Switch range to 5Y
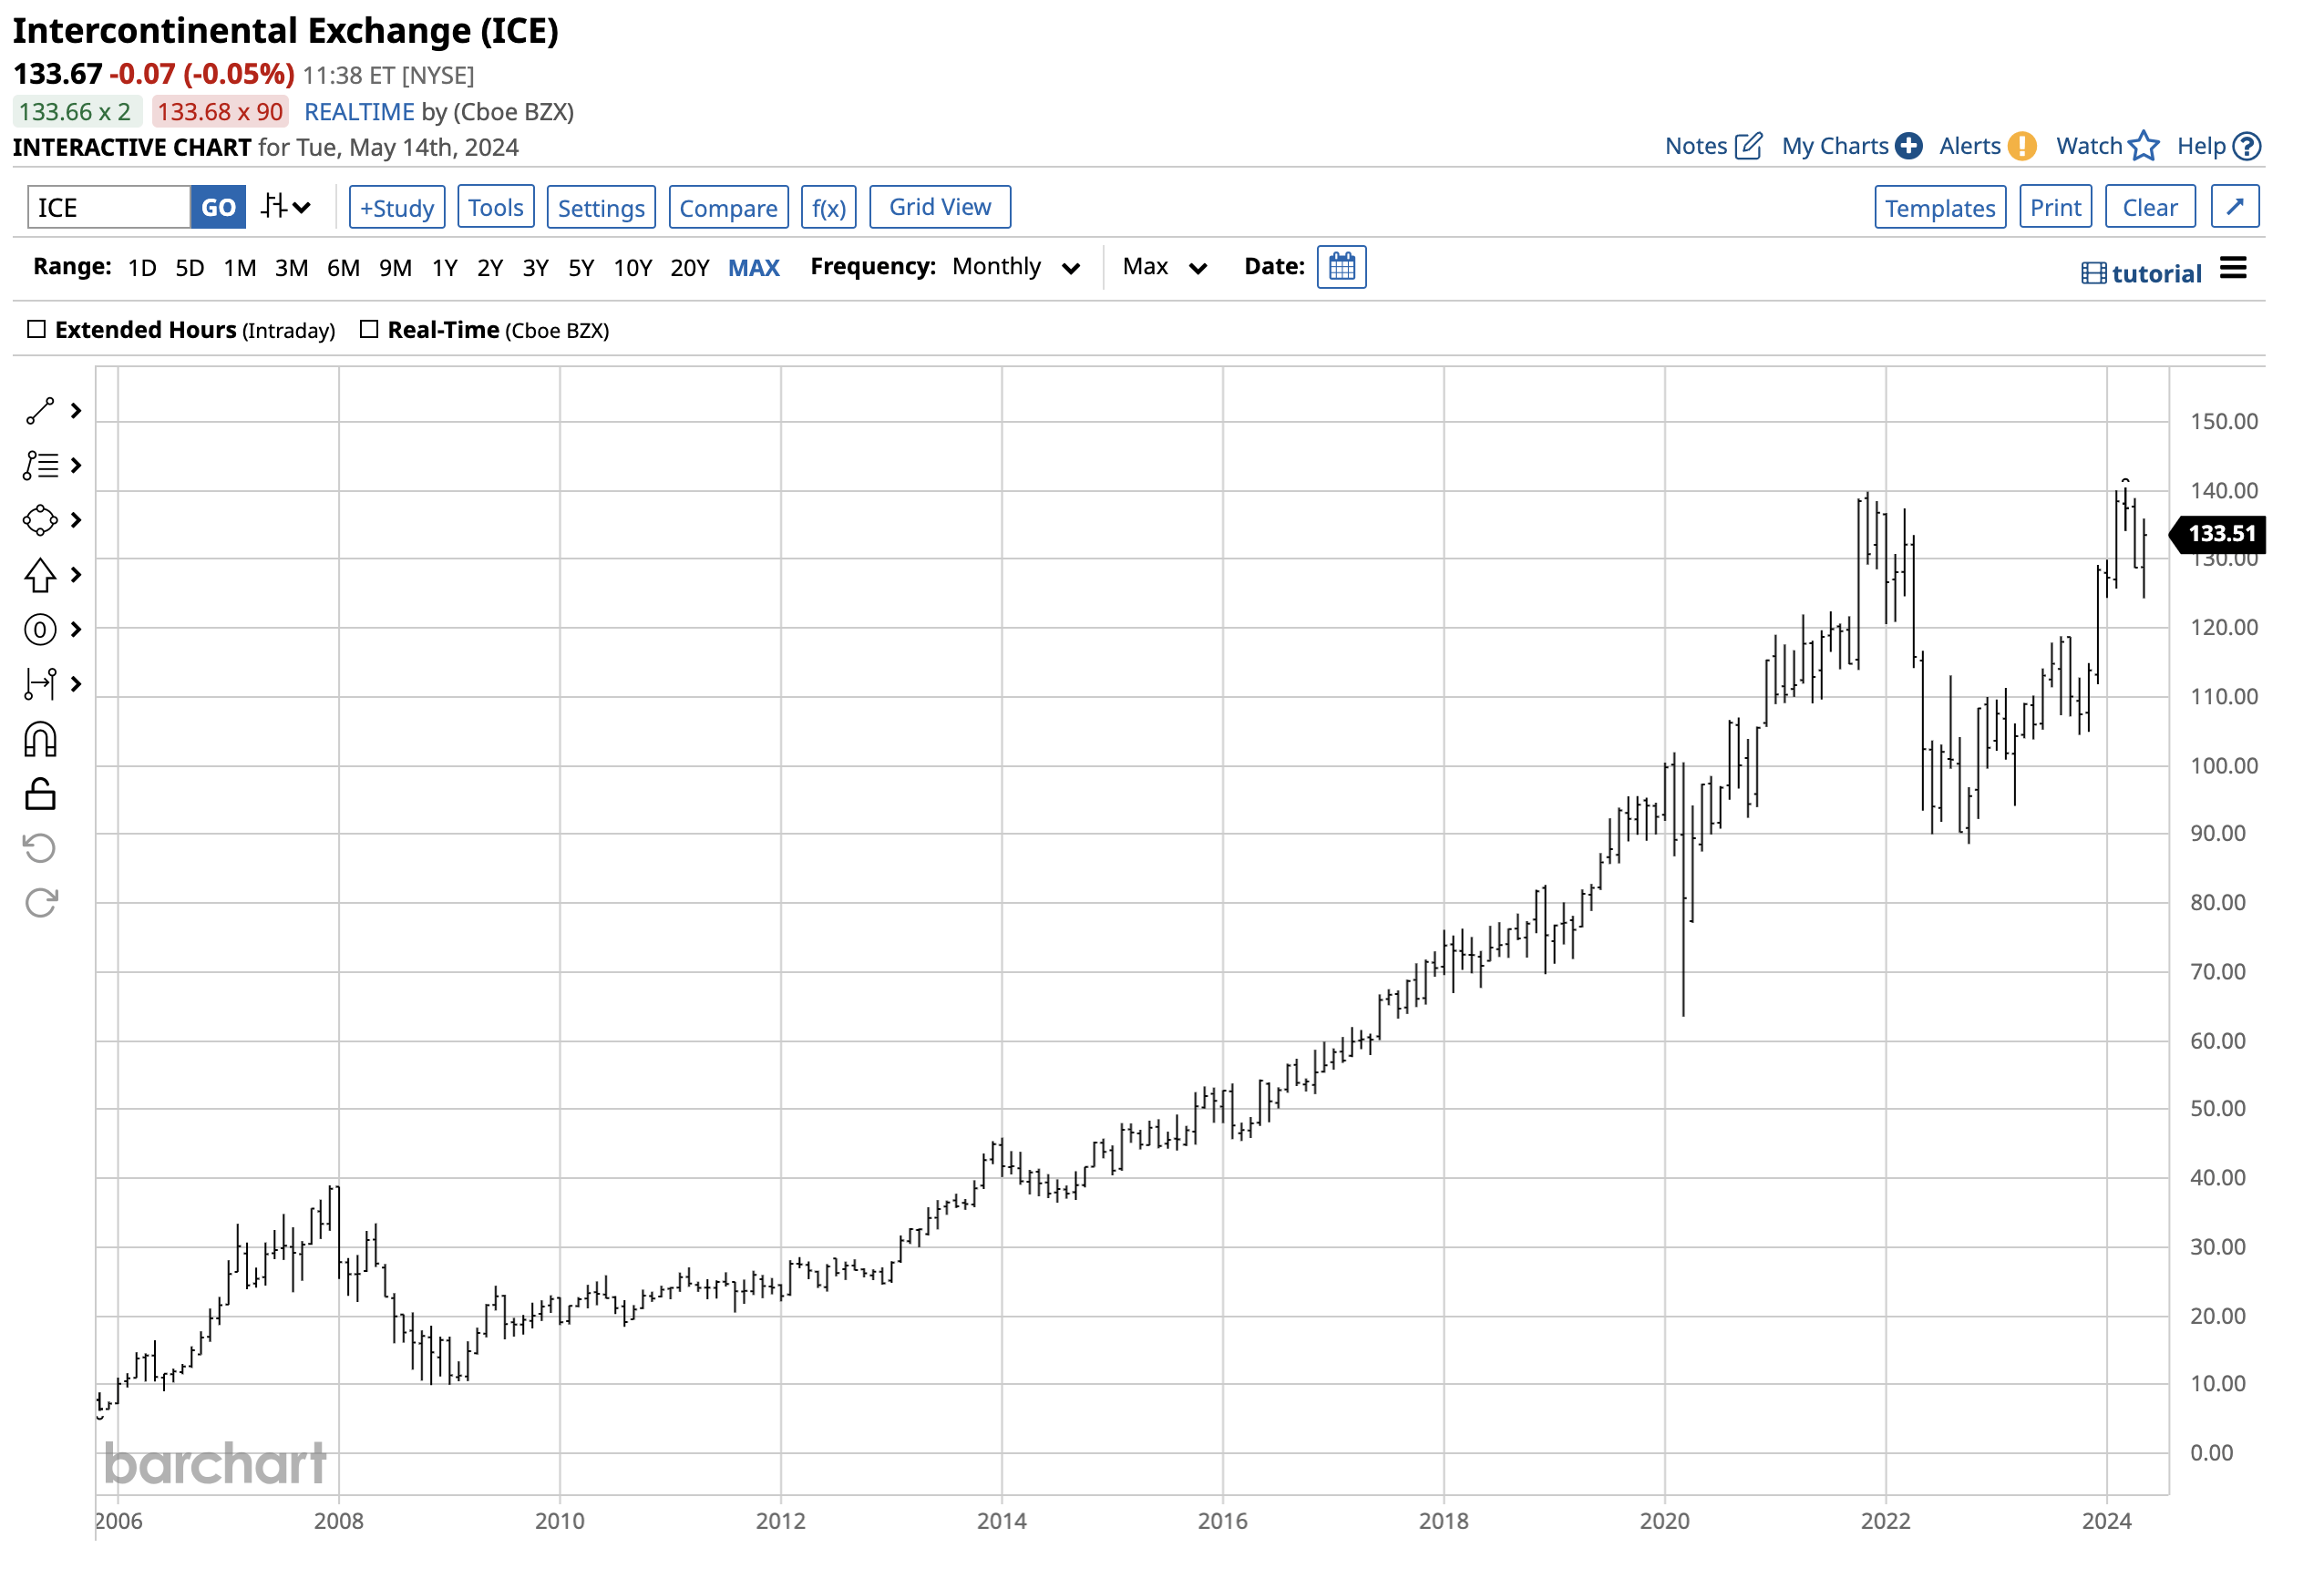Image resolution: width=2324 pixels, height=1589 pixels. click(581, 267)
